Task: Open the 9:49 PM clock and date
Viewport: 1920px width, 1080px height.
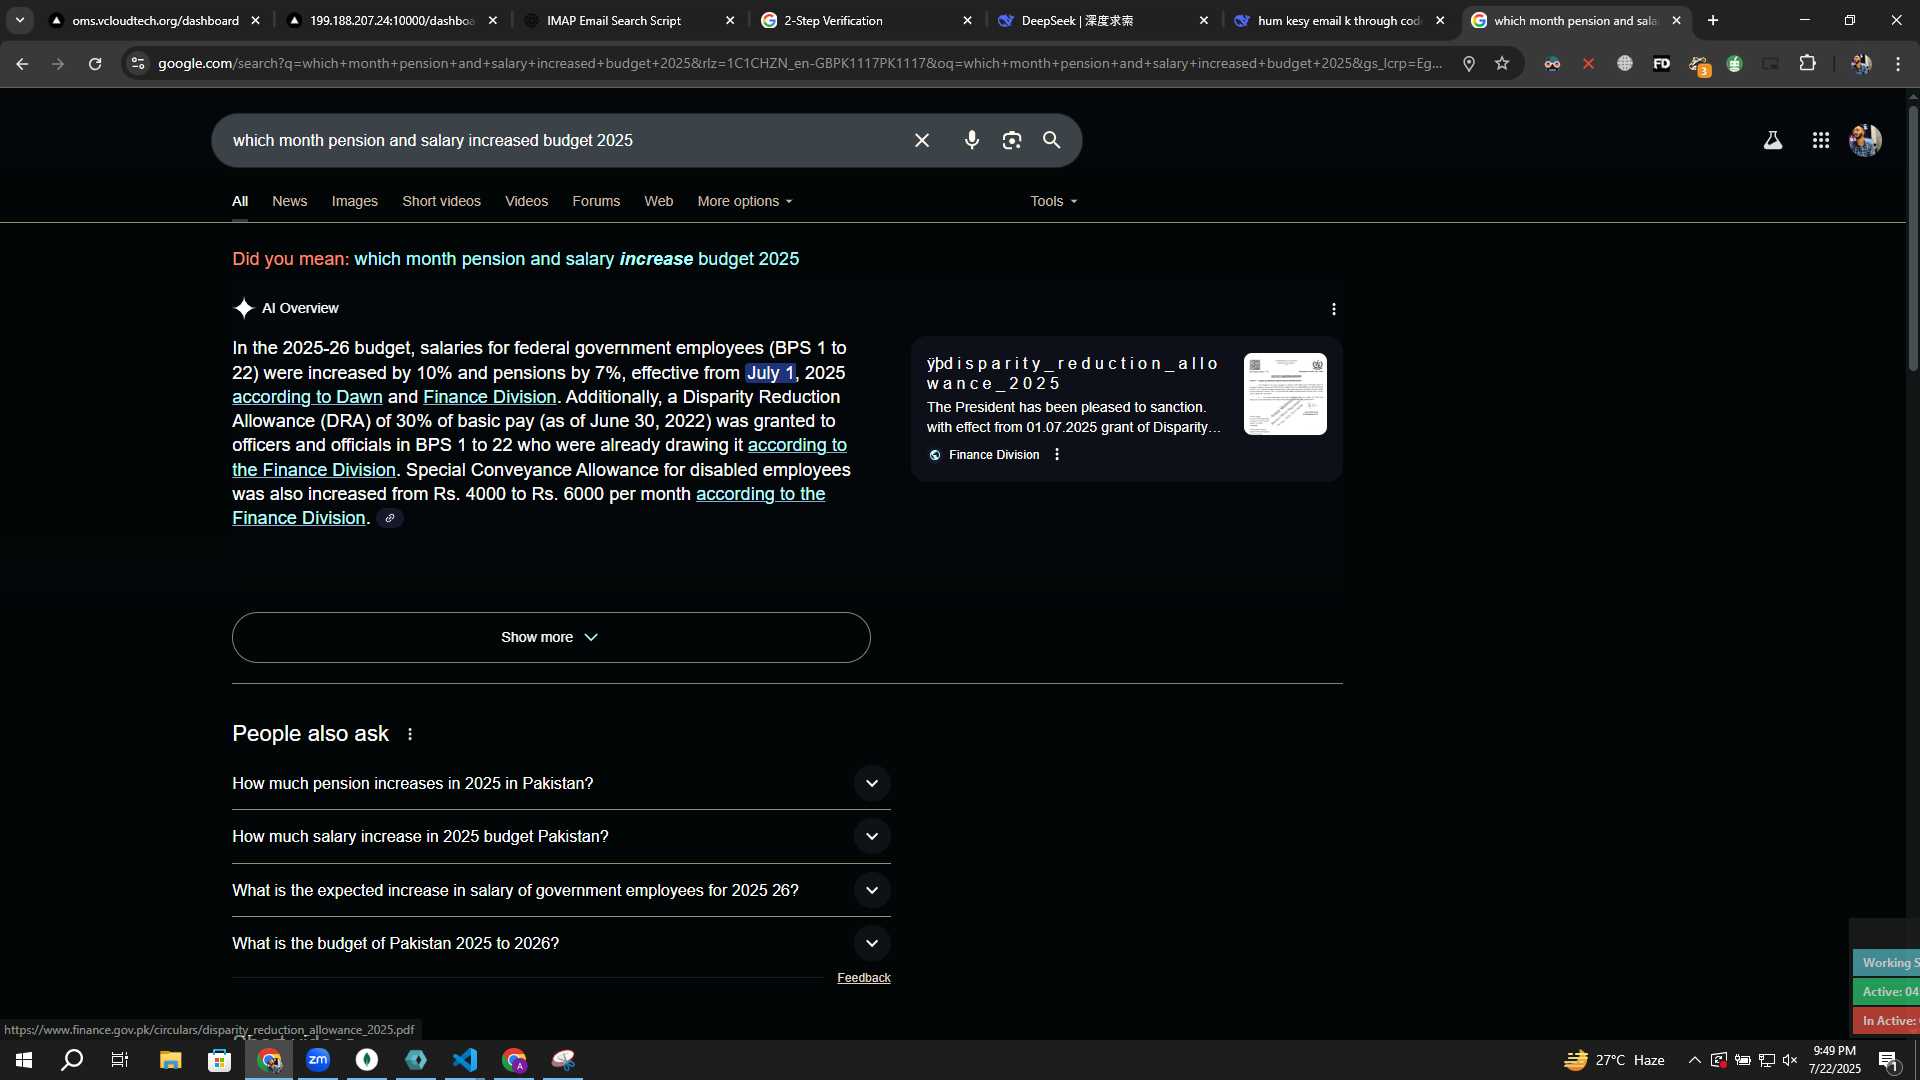Action: click(x=1834, y=1060)
